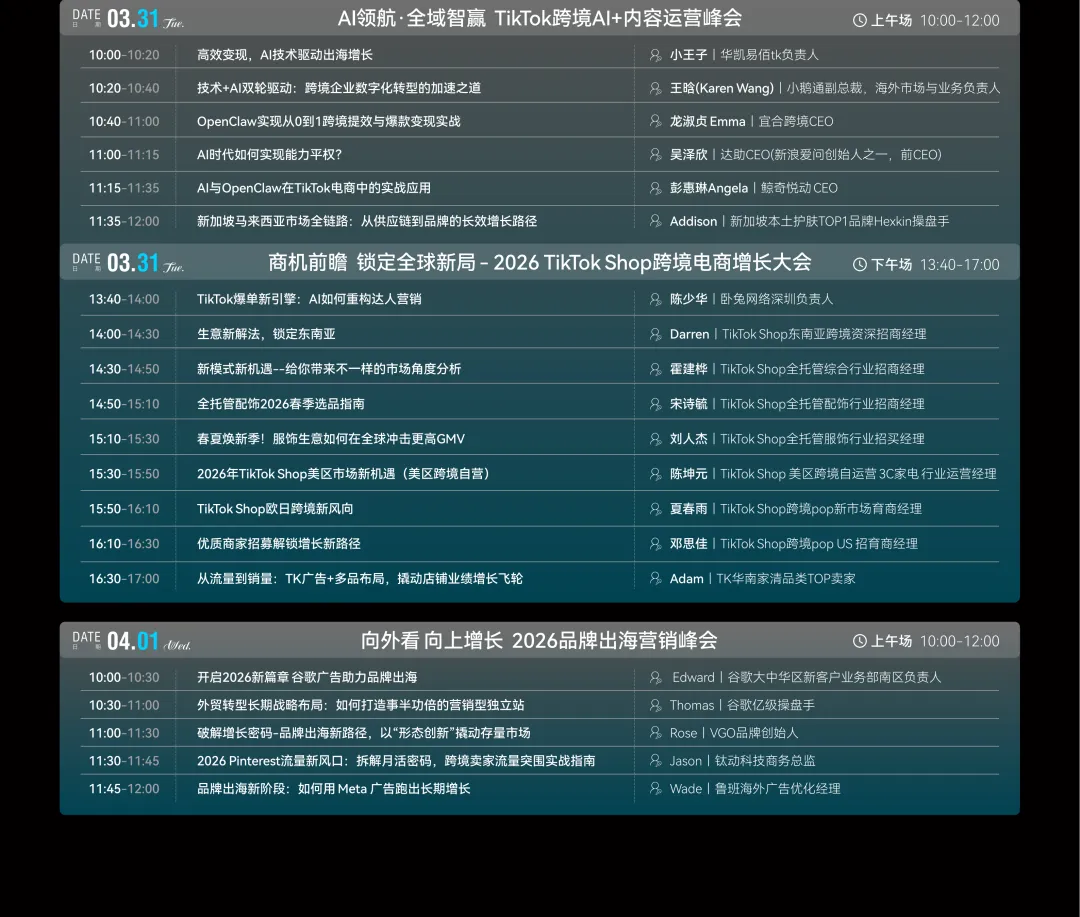Click the person icon next to Rose

coord(656,733)
